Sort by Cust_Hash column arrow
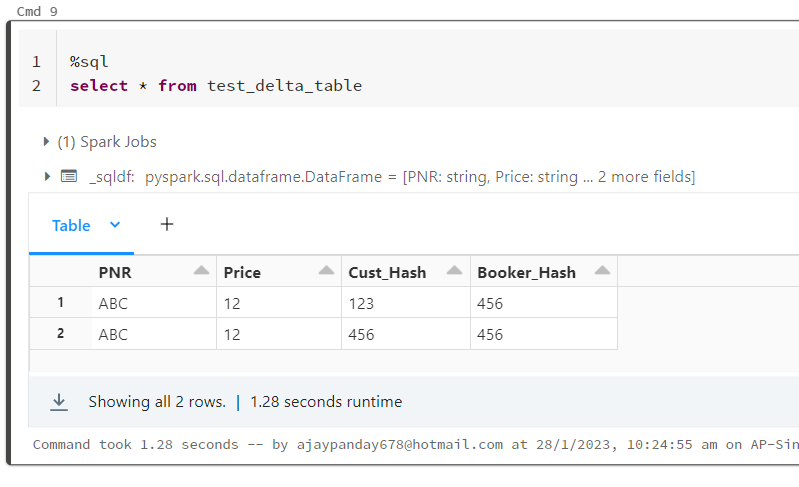 tap(454, 271)
